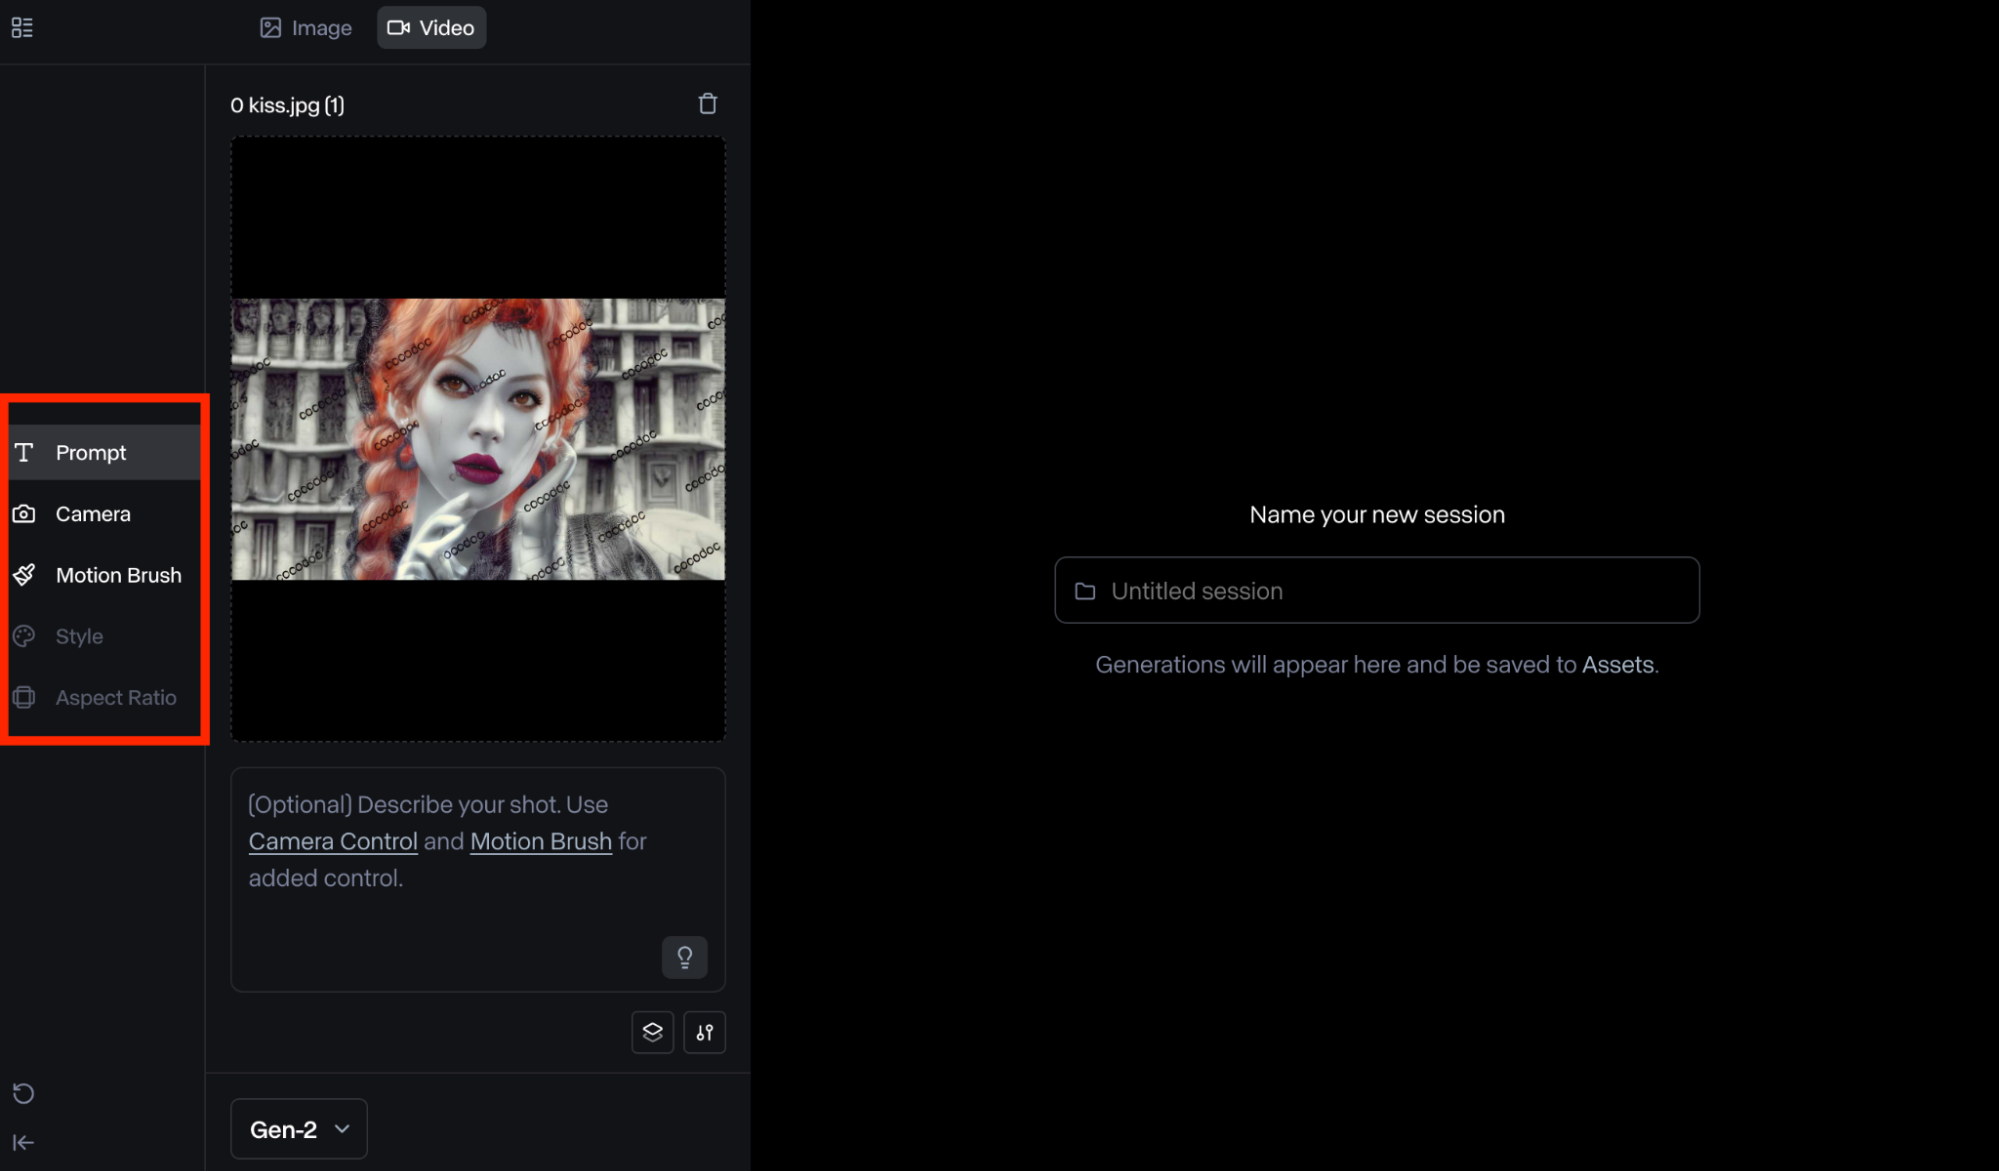Screen dimensions: 1999x1172
Task: Select the Prompt sidebar item
Action: click(x=105, y=452)
